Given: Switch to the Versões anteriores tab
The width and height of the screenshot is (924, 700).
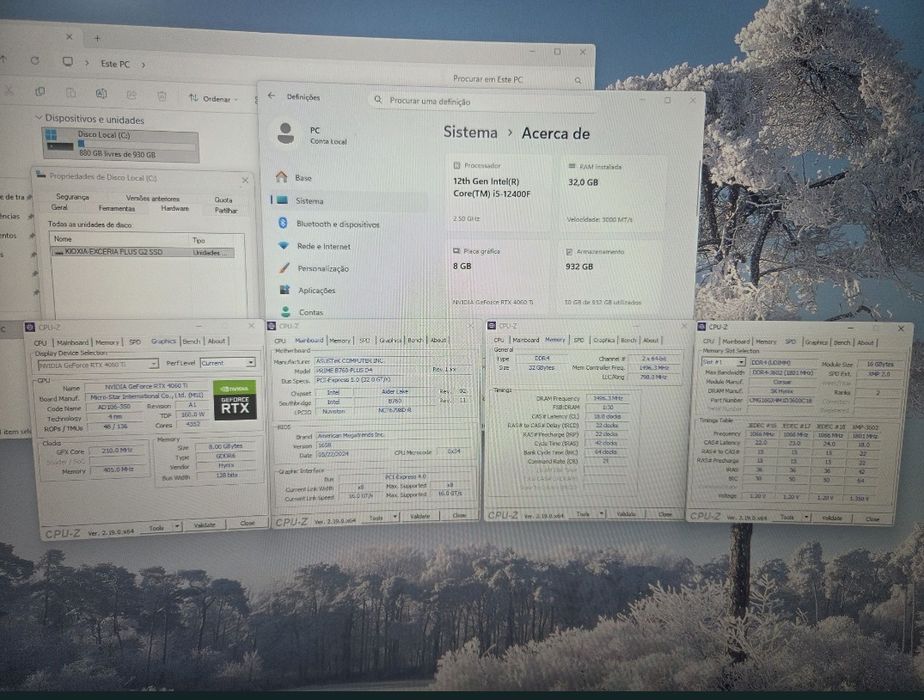Looking at the screenshot, I should click(x=153, y=199).
